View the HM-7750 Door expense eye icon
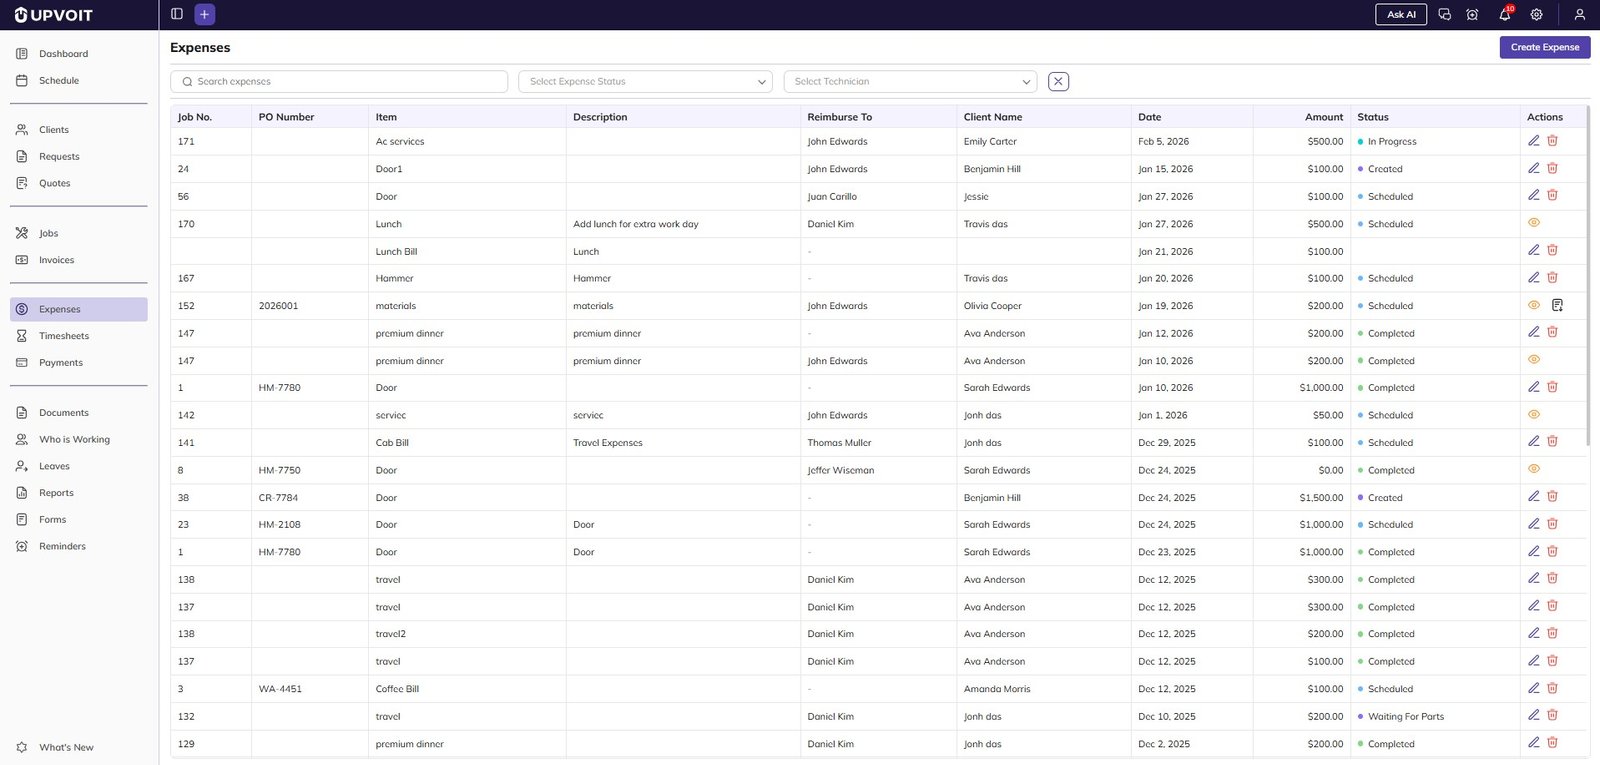 tap(1533, 469)
